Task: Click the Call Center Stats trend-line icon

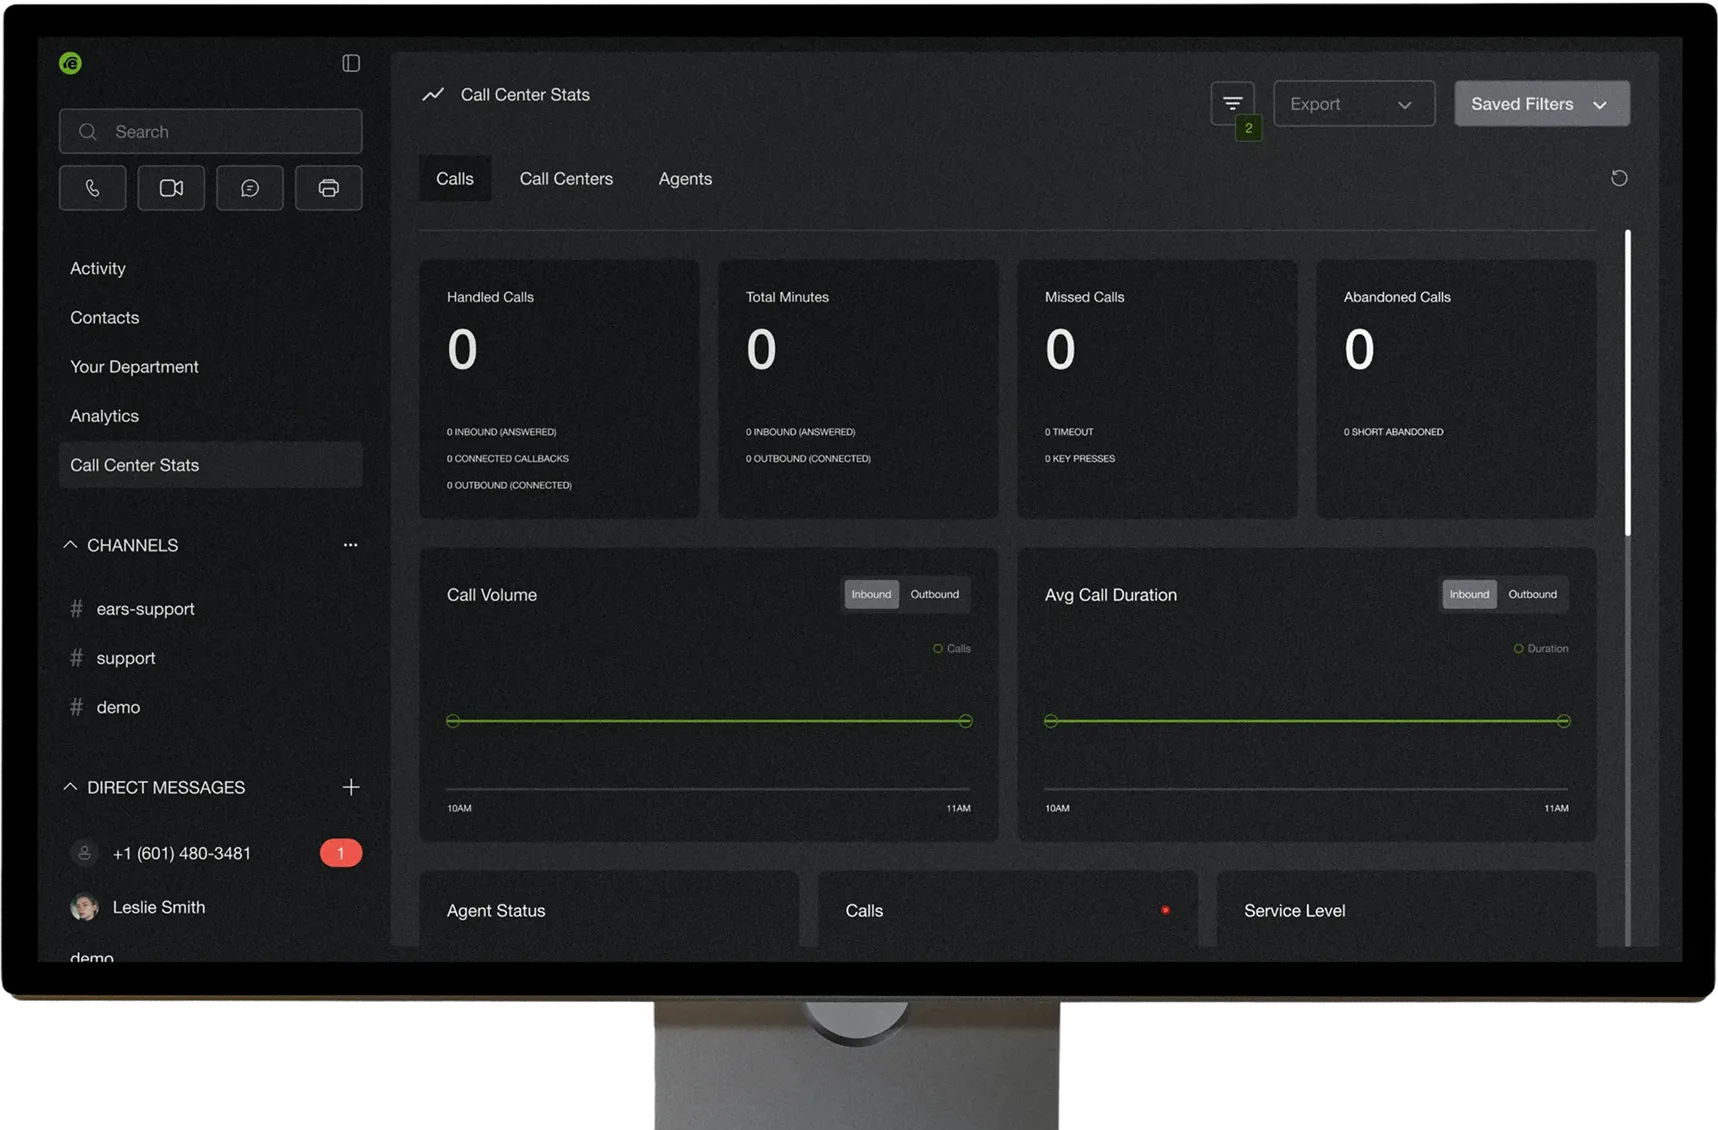Action: point(433,94)
